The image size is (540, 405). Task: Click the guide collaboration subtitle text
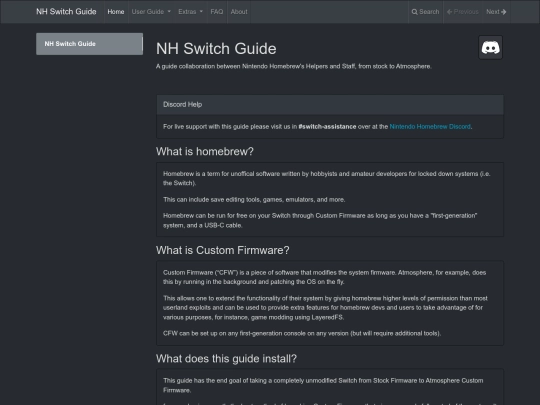click(x=293, y=66)
